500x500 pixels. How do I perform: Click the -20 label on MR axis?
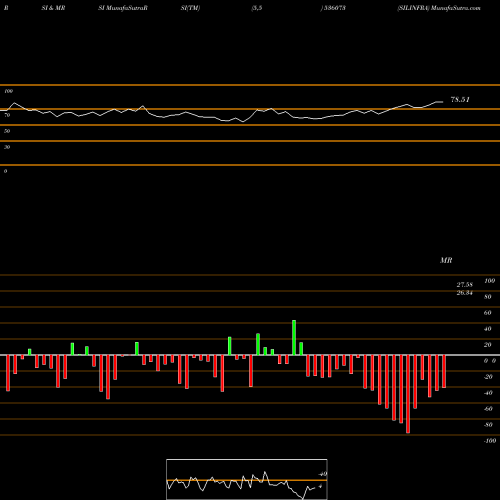[x=488, y=377]
